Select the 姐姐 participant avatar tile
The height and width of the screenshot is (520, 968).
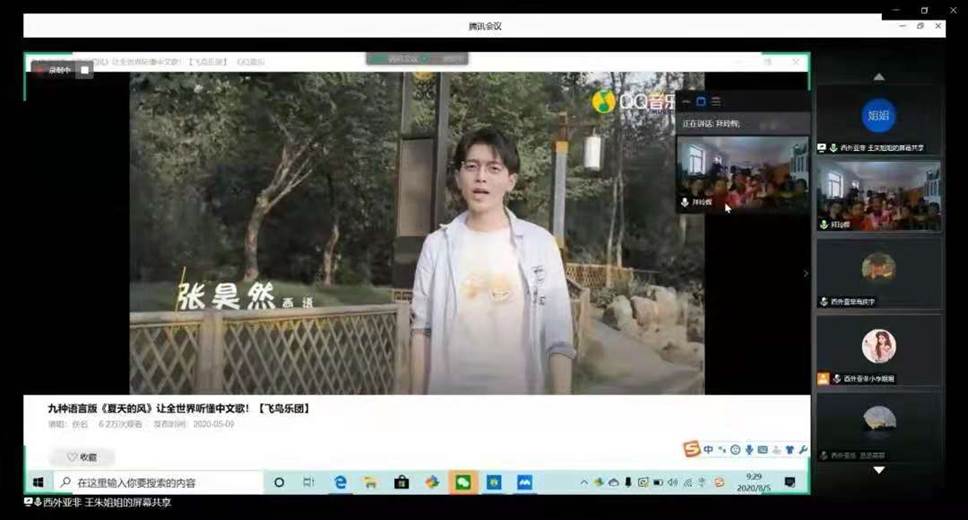coord(878,116)
